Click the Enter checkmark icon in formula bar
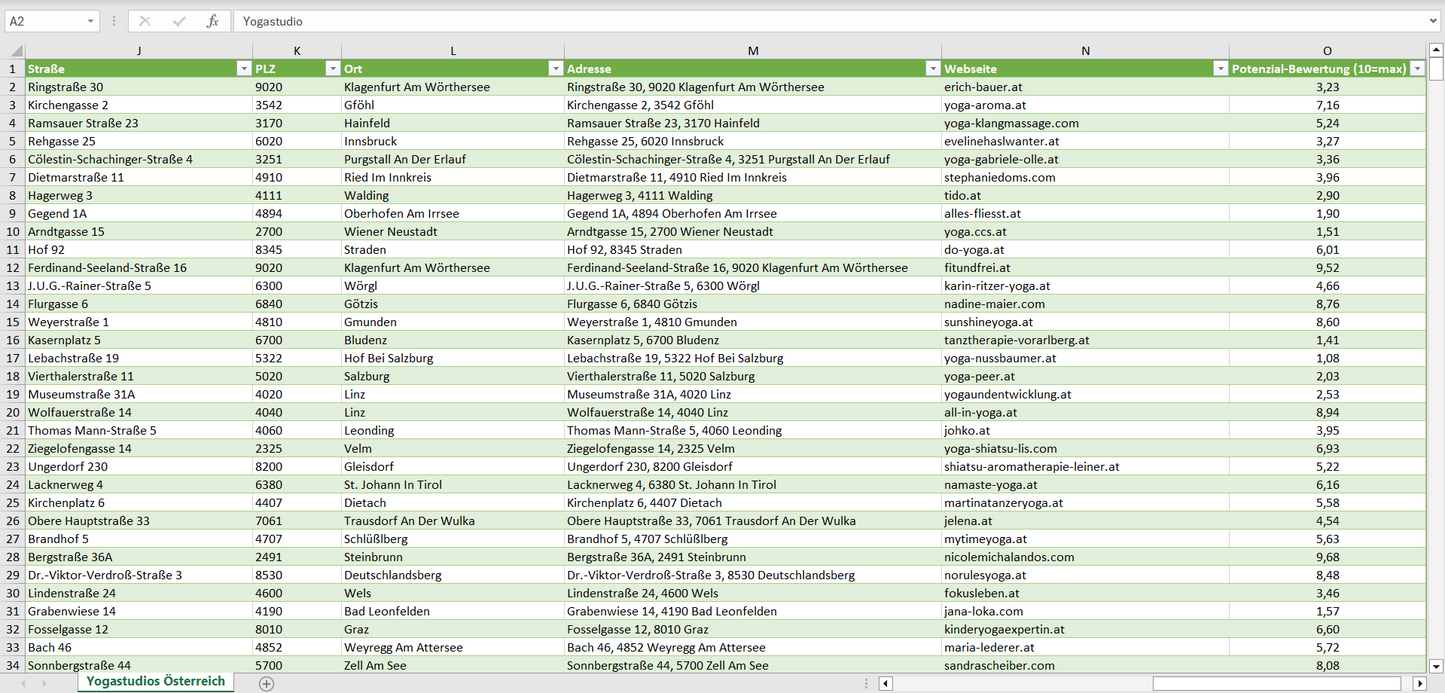1445x693 pixels. point(179,21)
